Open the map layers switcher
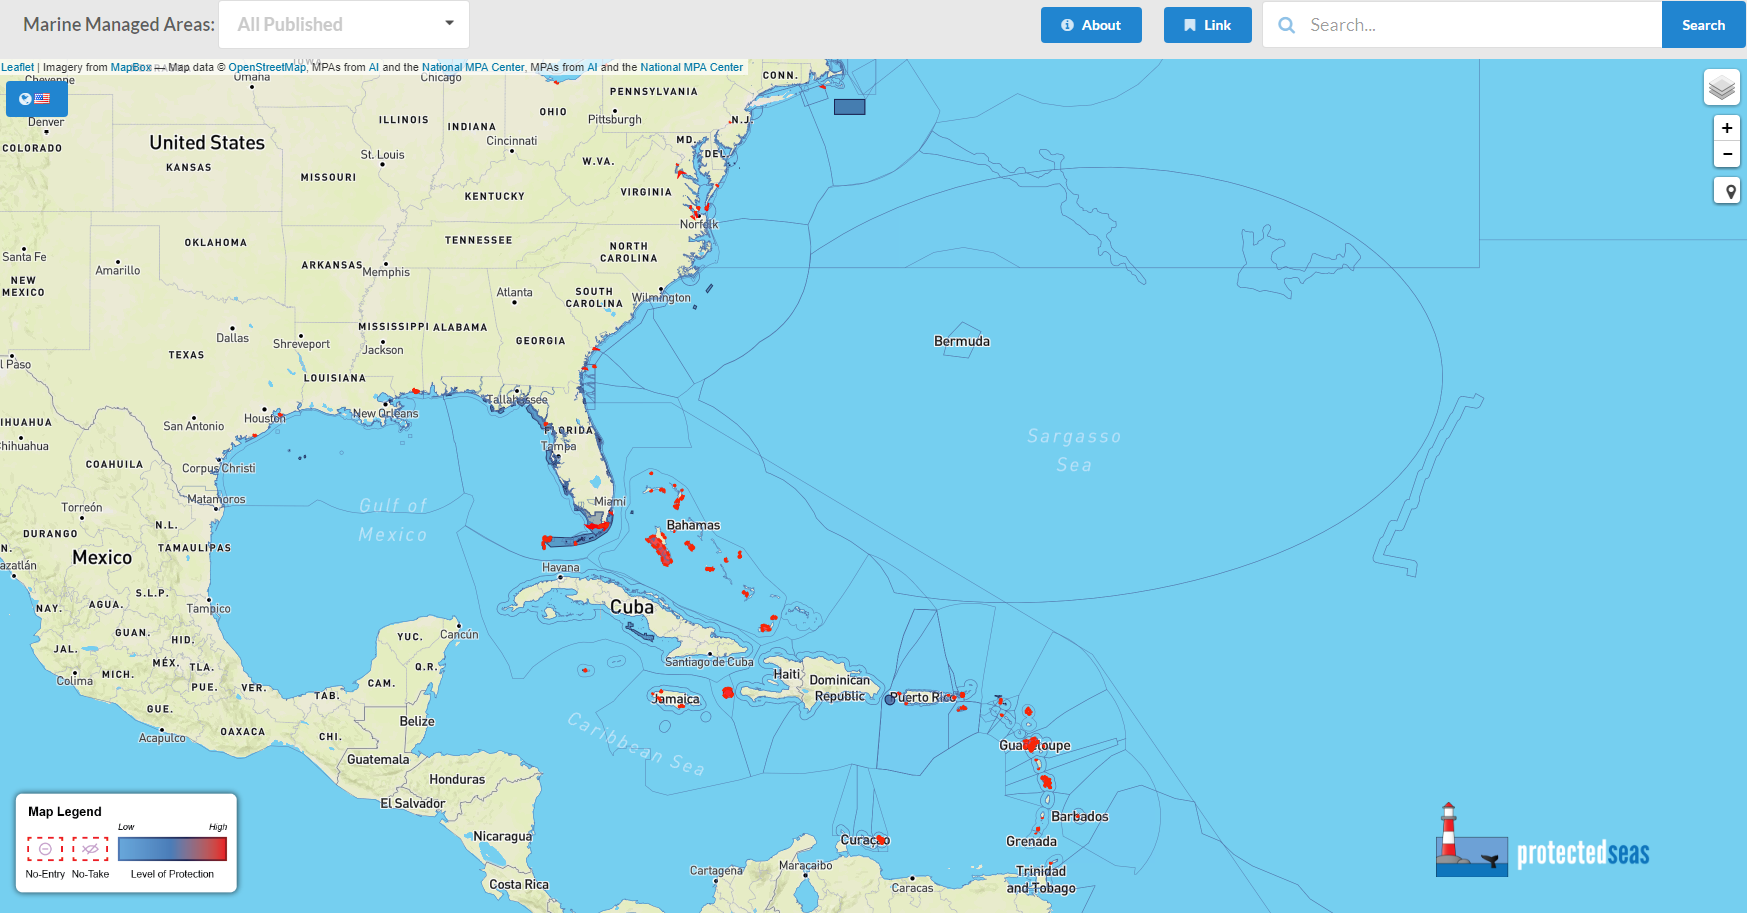The height and width of the screenshot is (913, 1747). click(1722, 88)
